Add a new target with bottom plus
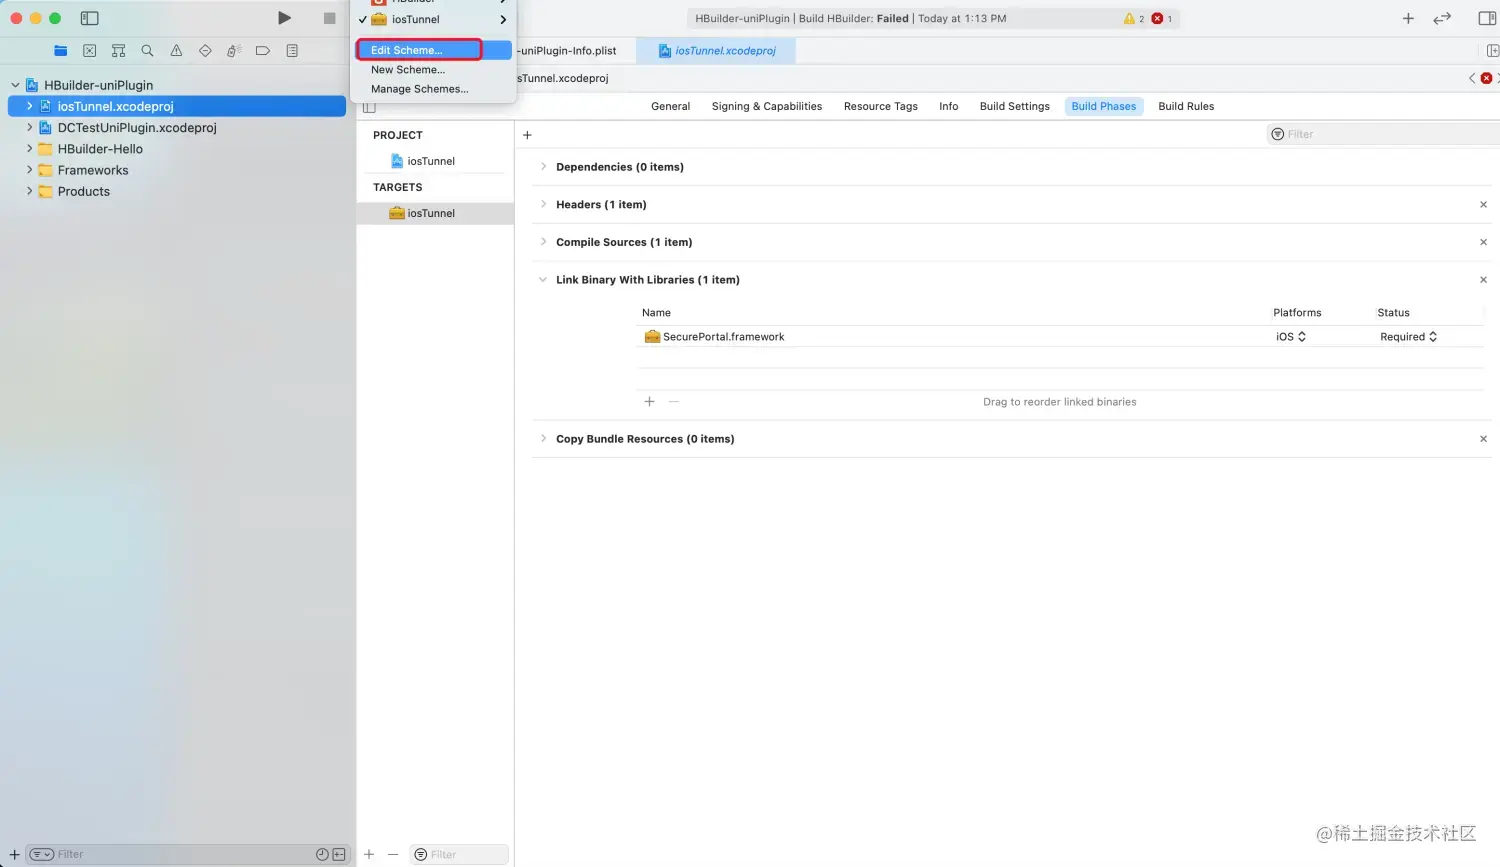Screen dimensions: 1500x867 click(x=369, y=854)
